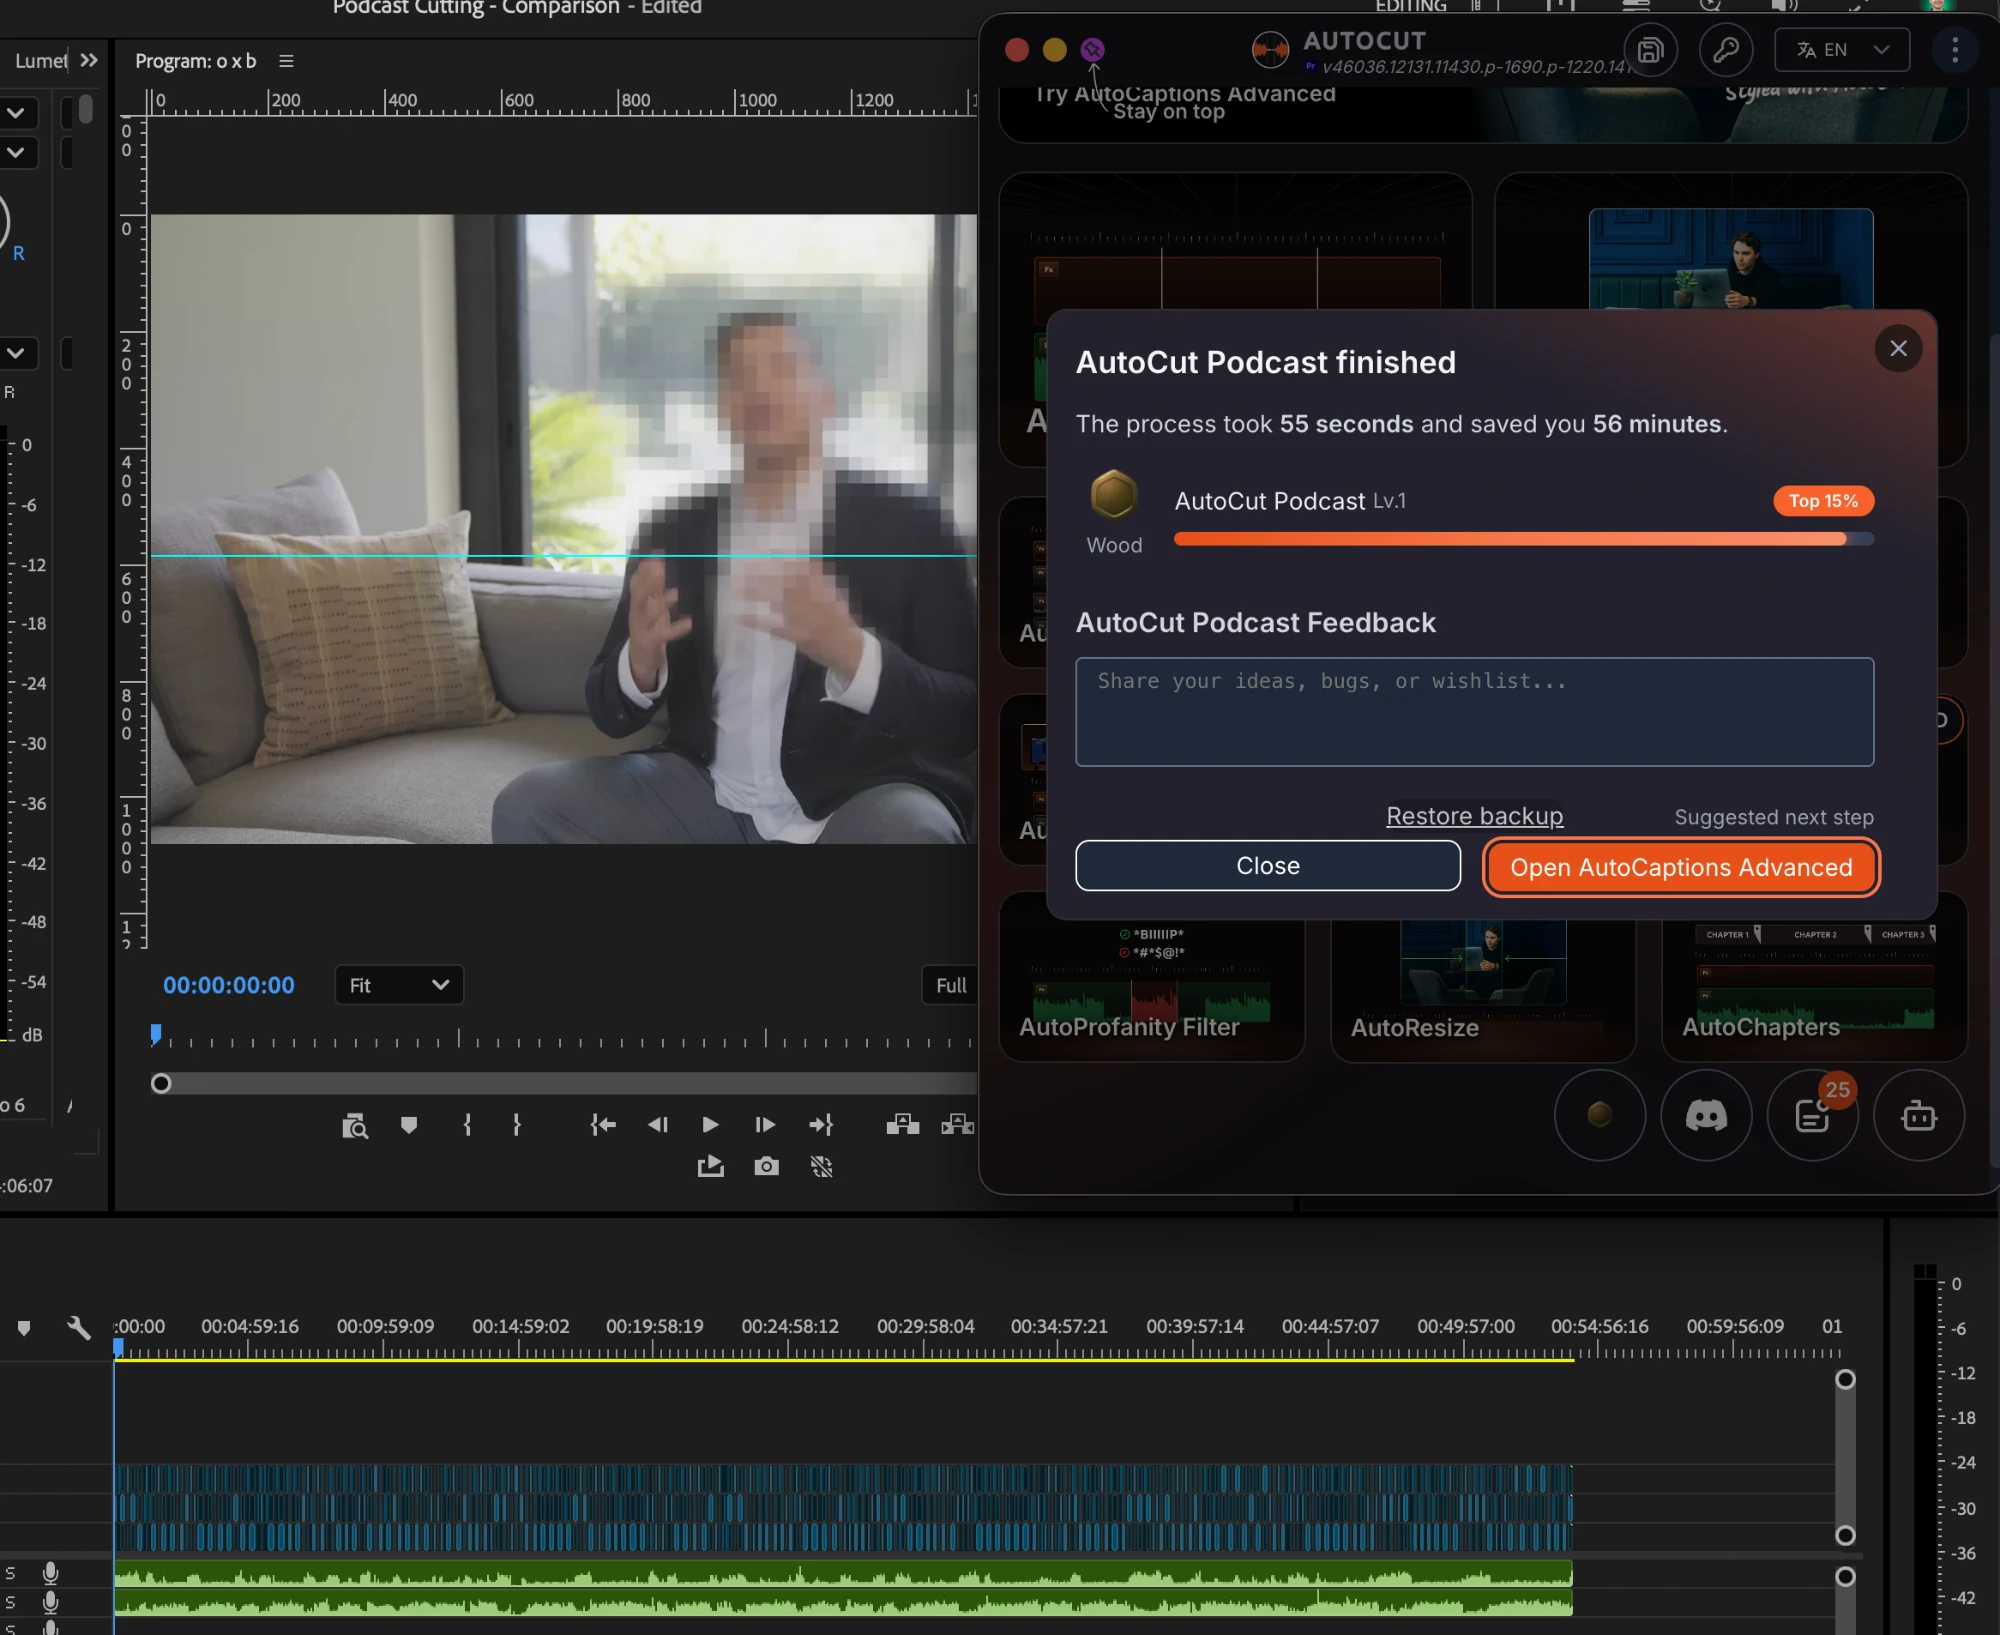Click the Close button in dialog
2000x1635 pixels.
pos(1268,866)
